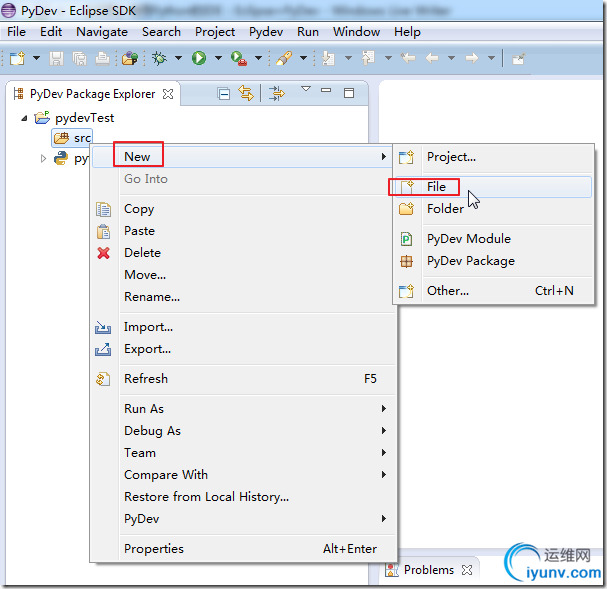Open the Navigate menu

102,32
